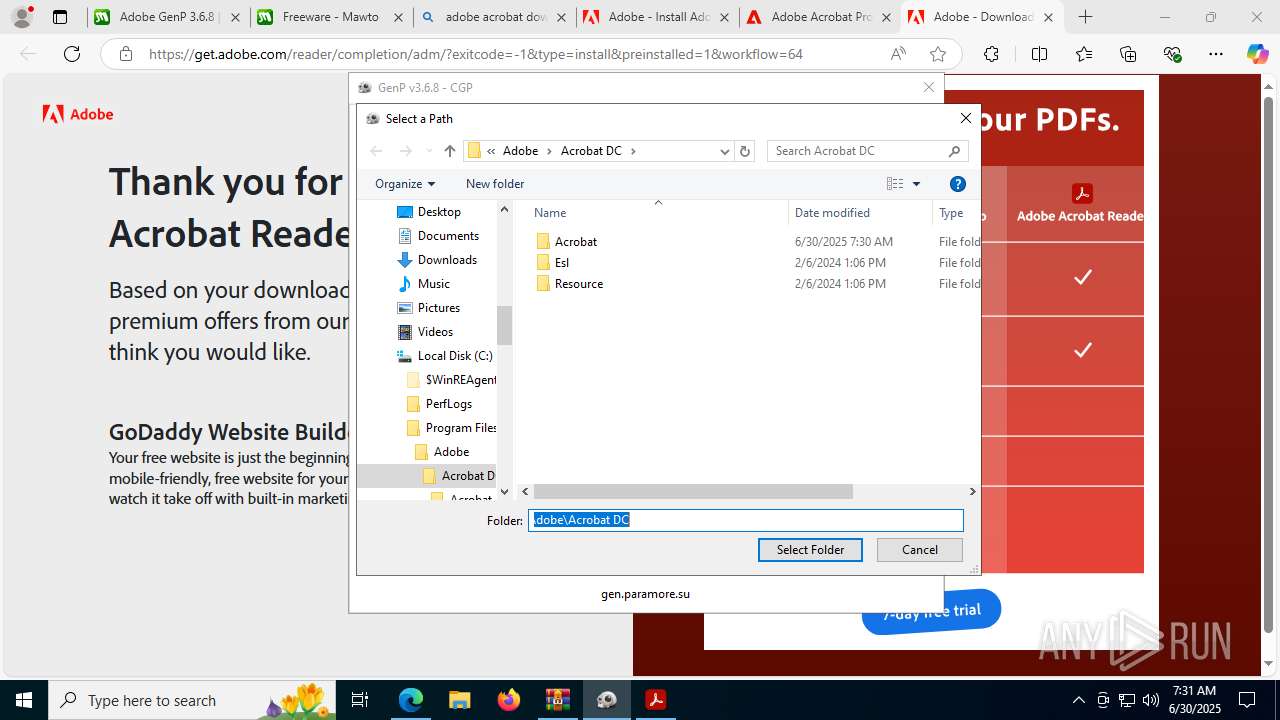The image size is (1280, 720).
Task: Change view layout icon in dialog
Action: tap(895, 184)
